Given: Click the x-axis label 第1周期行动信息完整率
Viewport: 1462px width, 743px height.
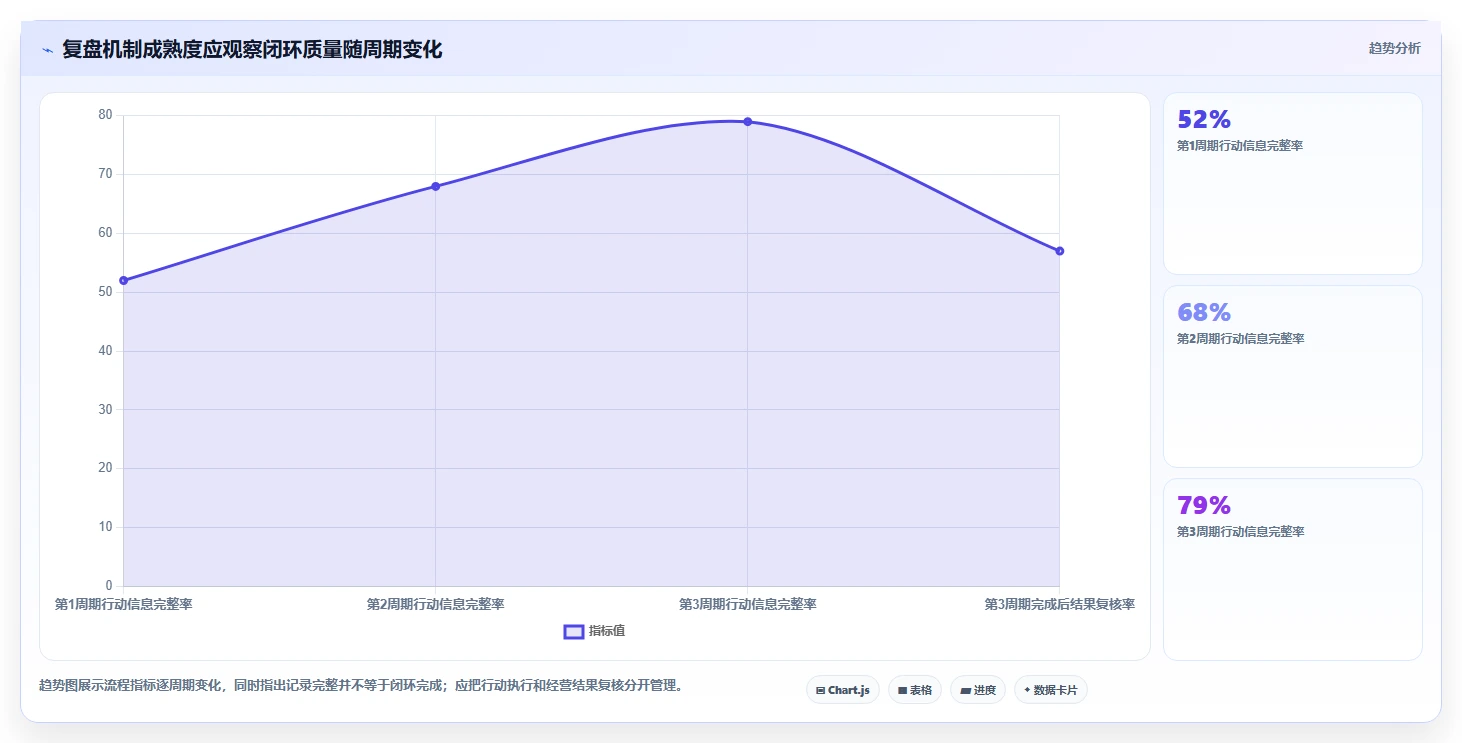Looking at the screenshot, I should pos(123,604).
